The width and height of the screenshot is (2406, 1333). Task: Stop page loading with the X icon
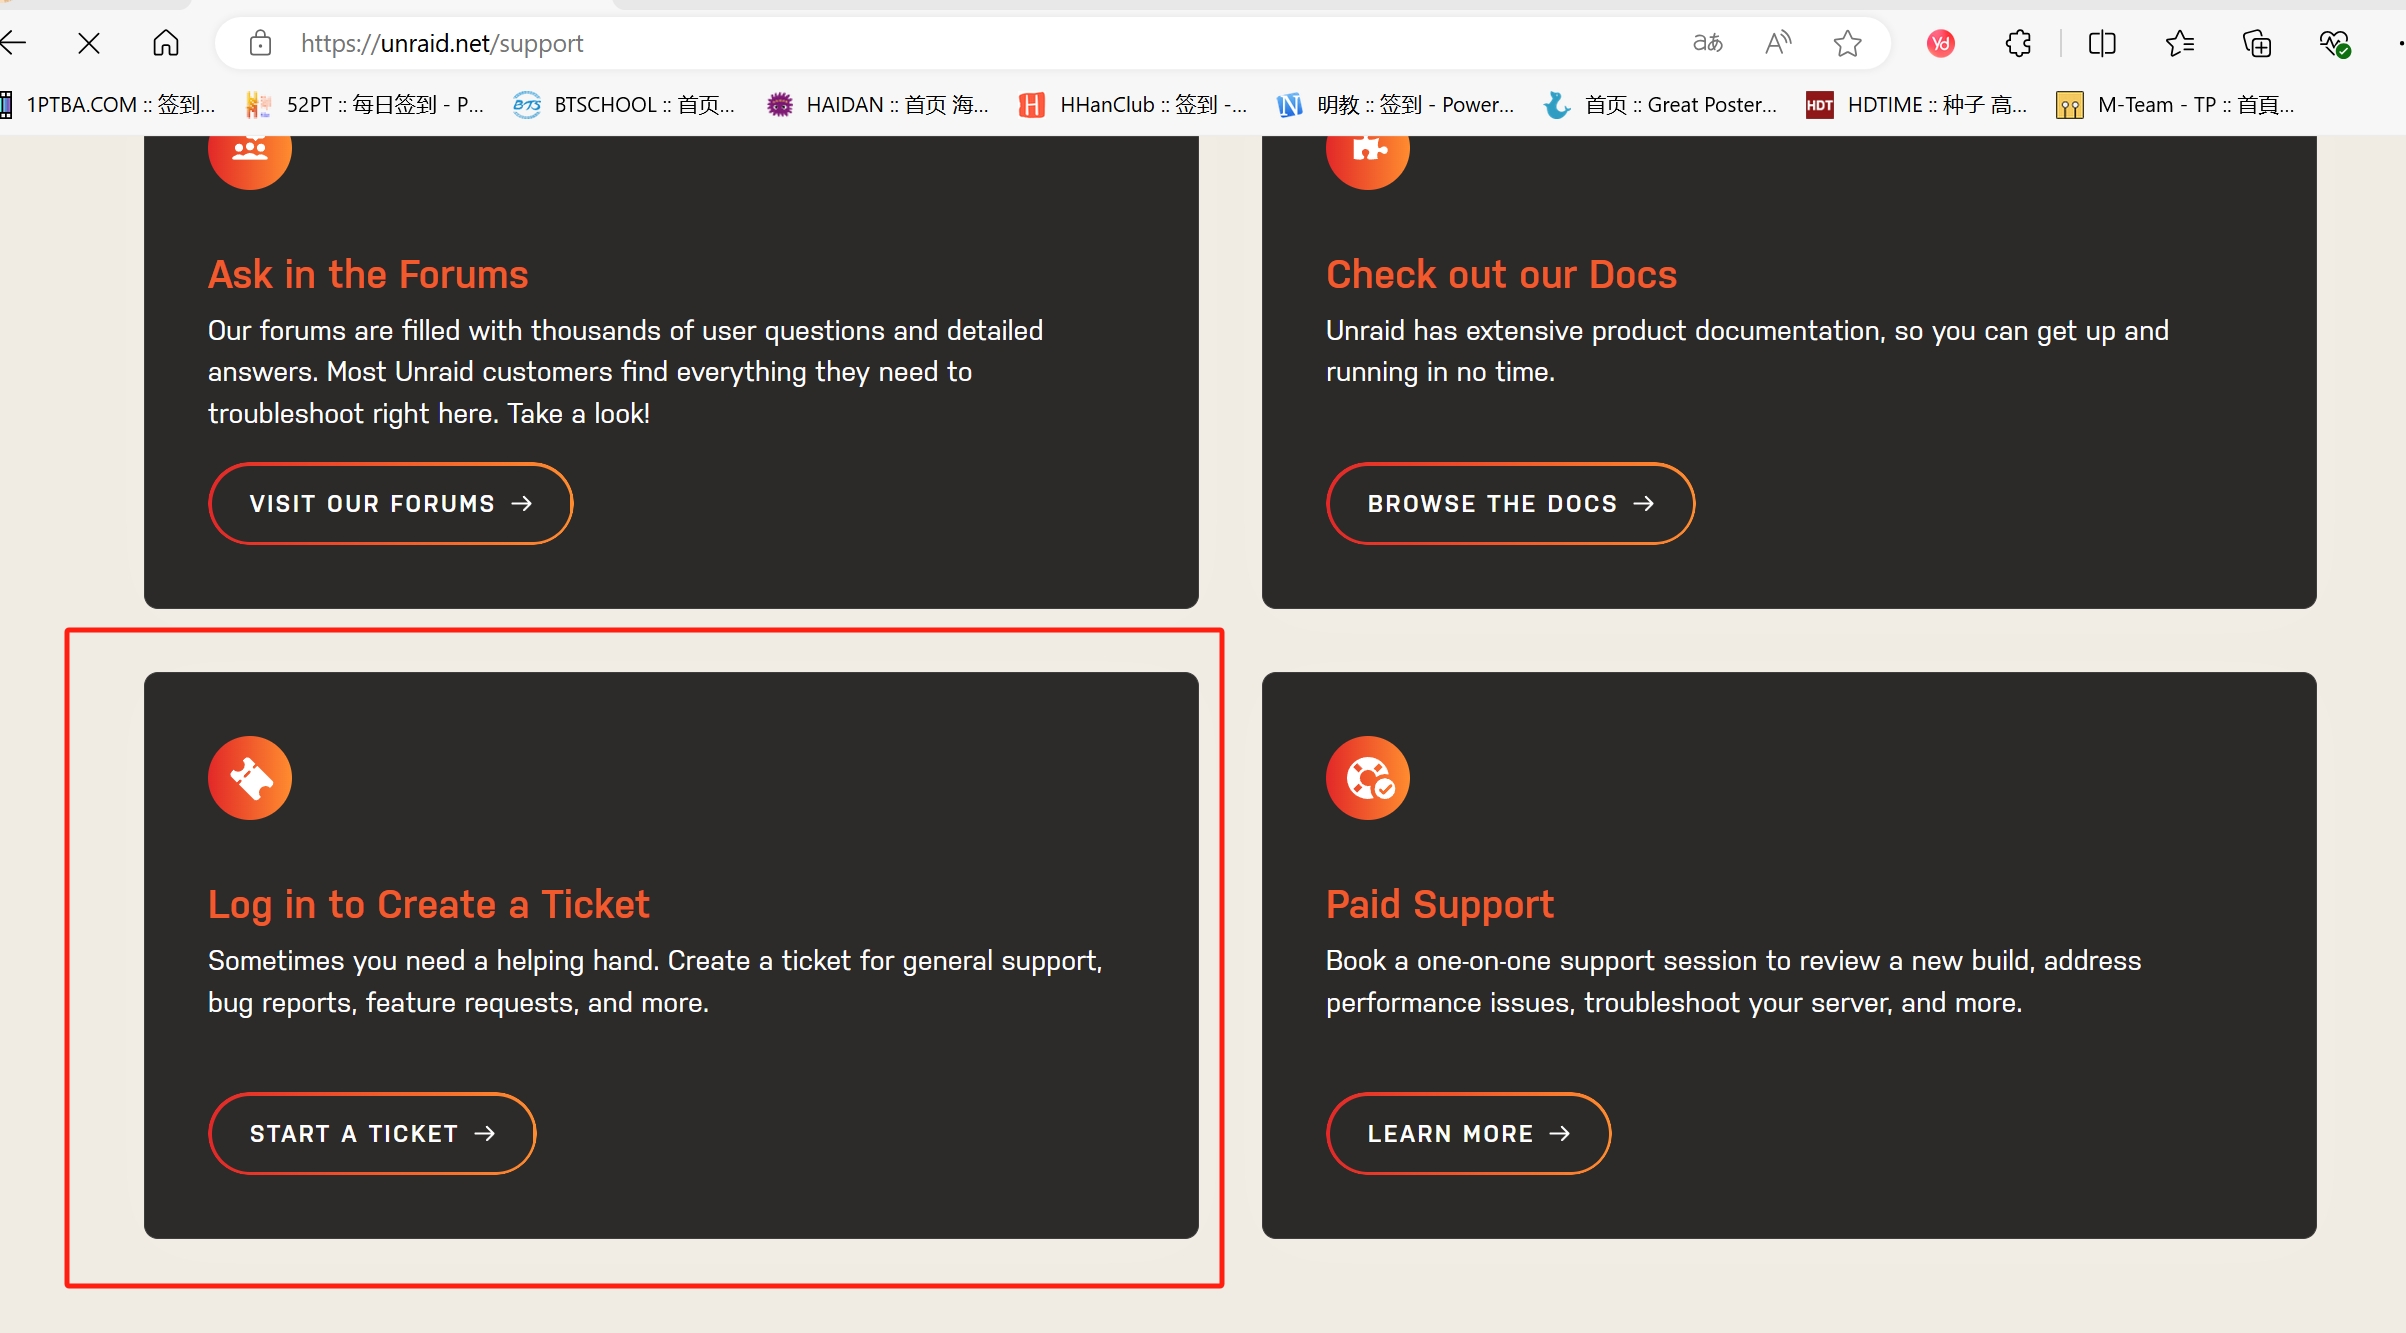pos(89,43)
